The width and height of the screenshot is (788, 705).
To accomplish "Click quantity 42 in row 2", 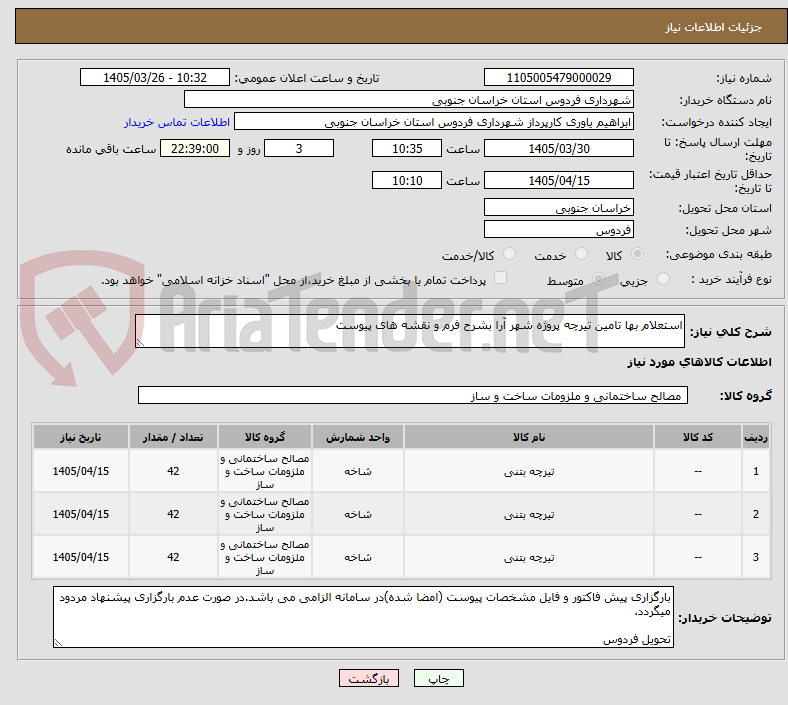I will tap(173, 515).
